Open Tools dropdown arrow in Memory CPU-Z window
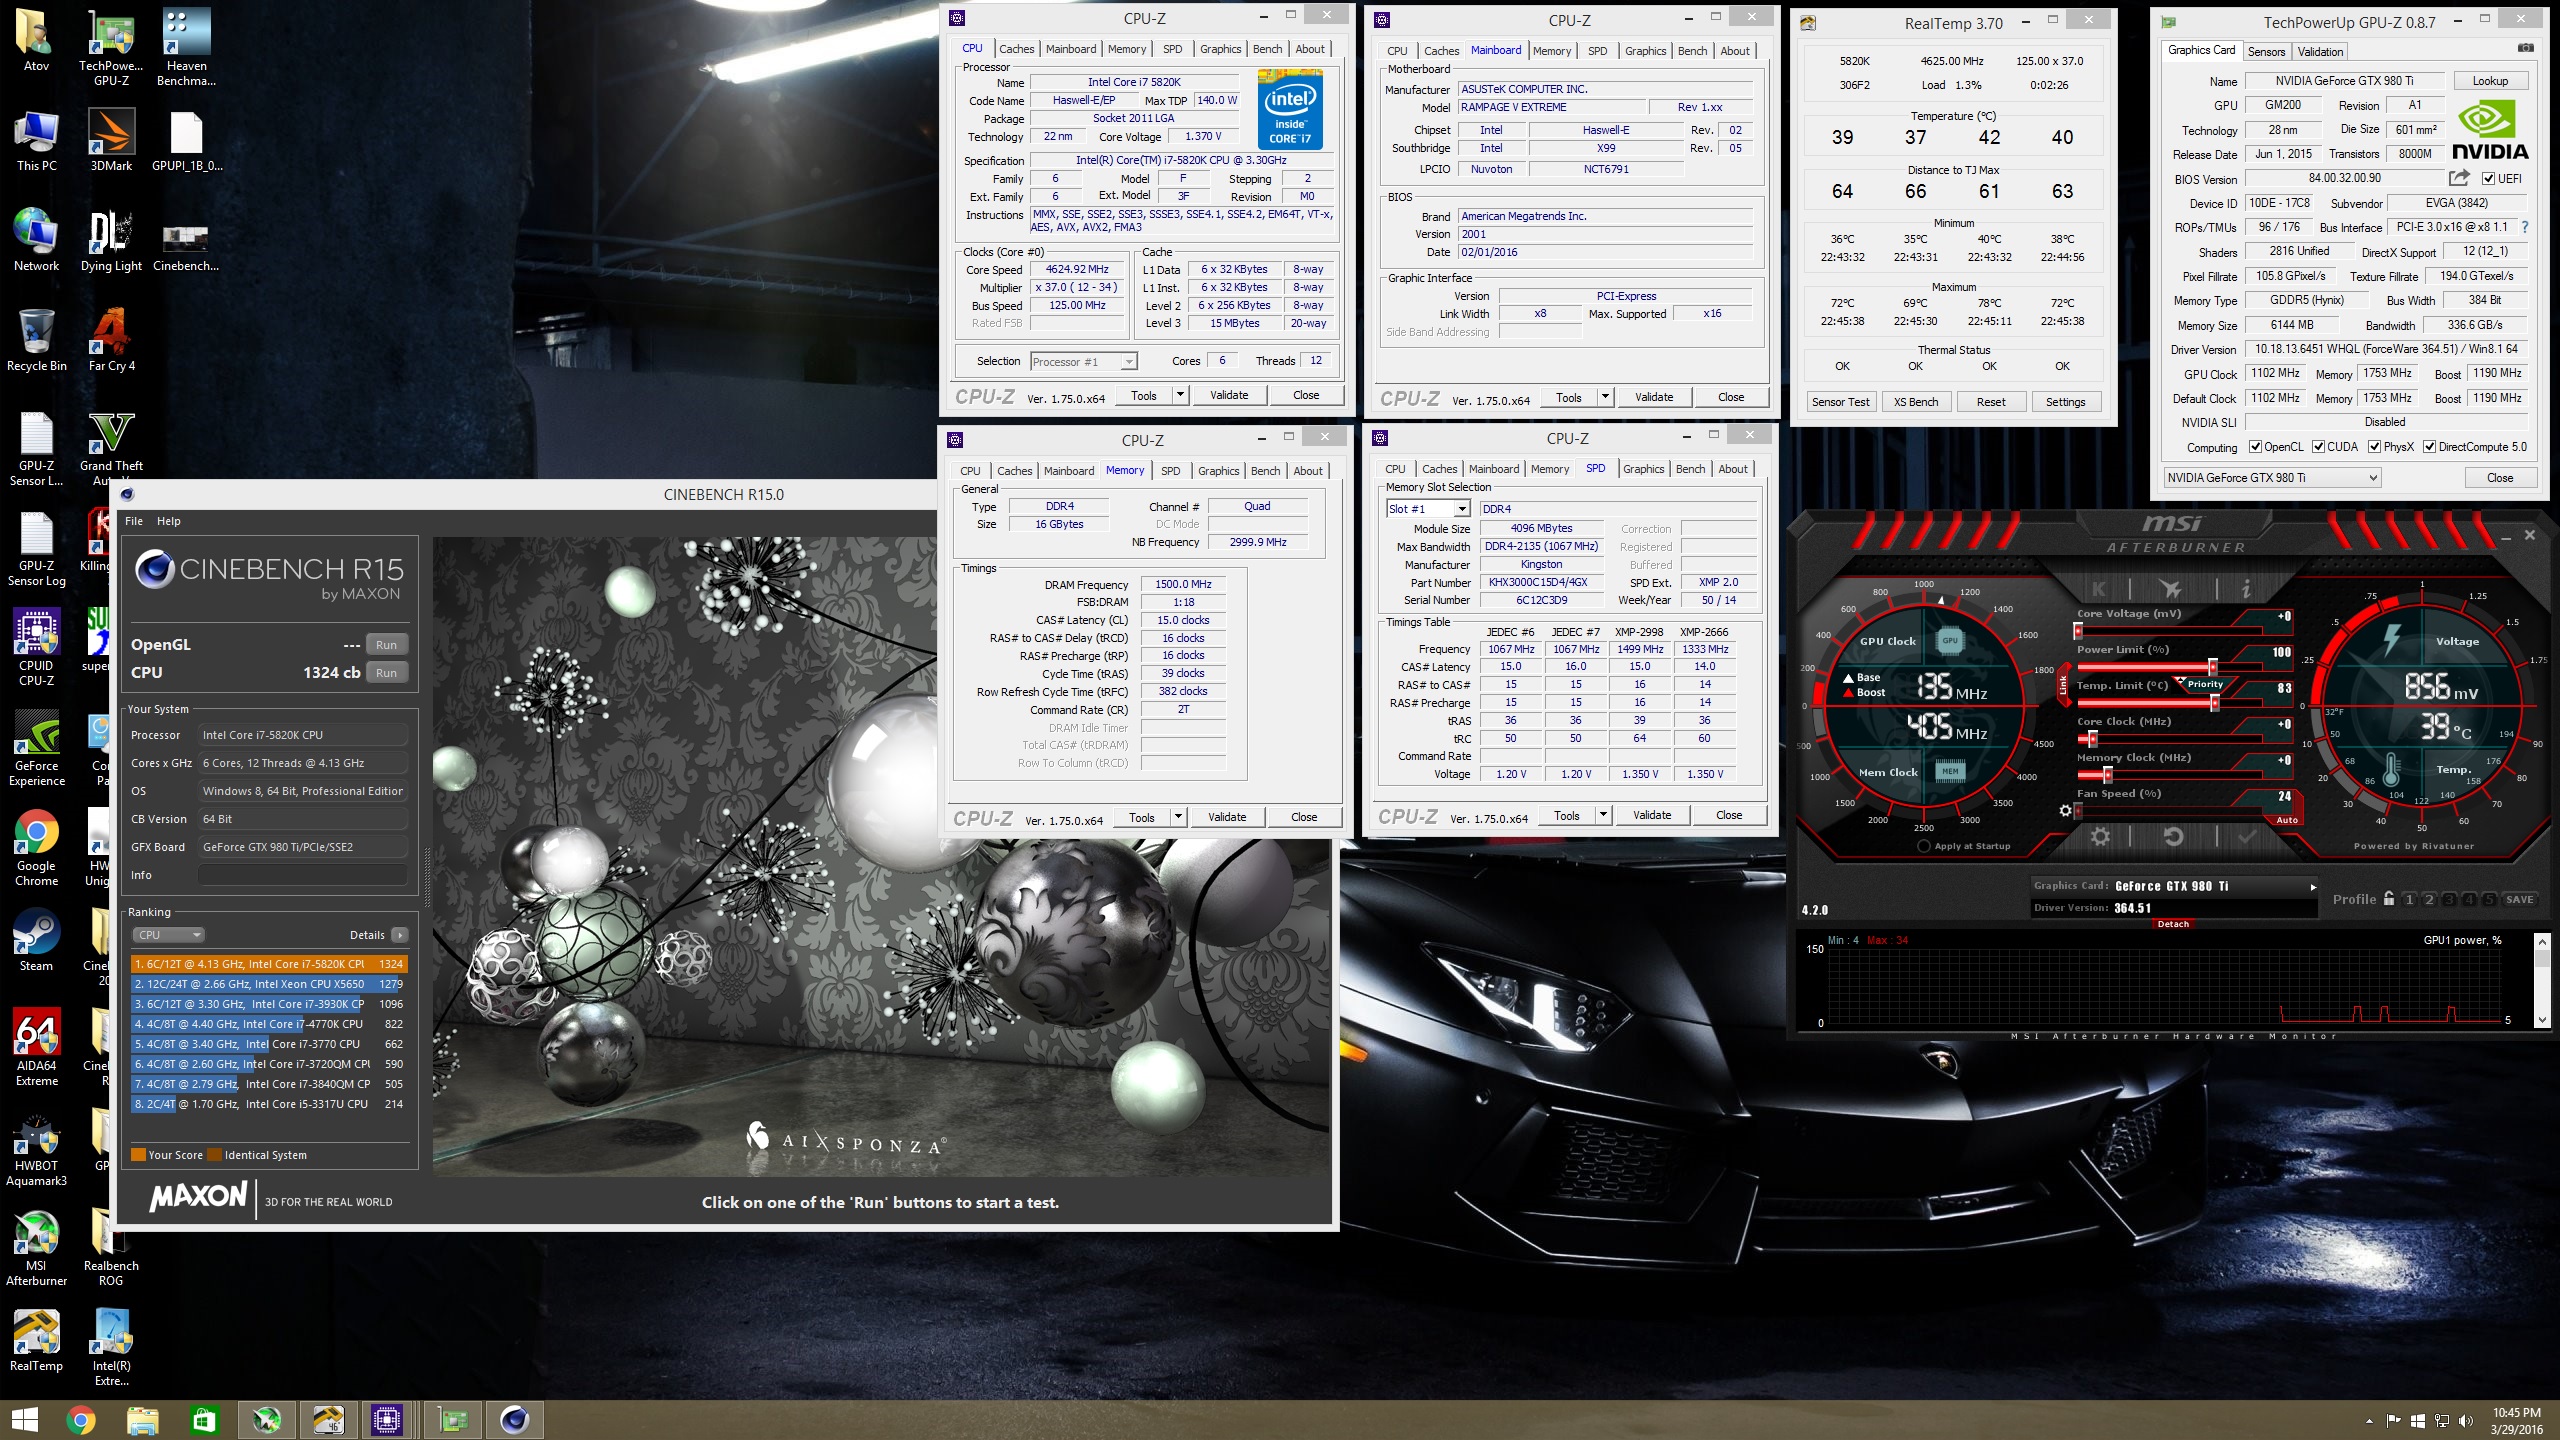2560x1440 pixels. pyautogui.click(x=1177, y=817)
